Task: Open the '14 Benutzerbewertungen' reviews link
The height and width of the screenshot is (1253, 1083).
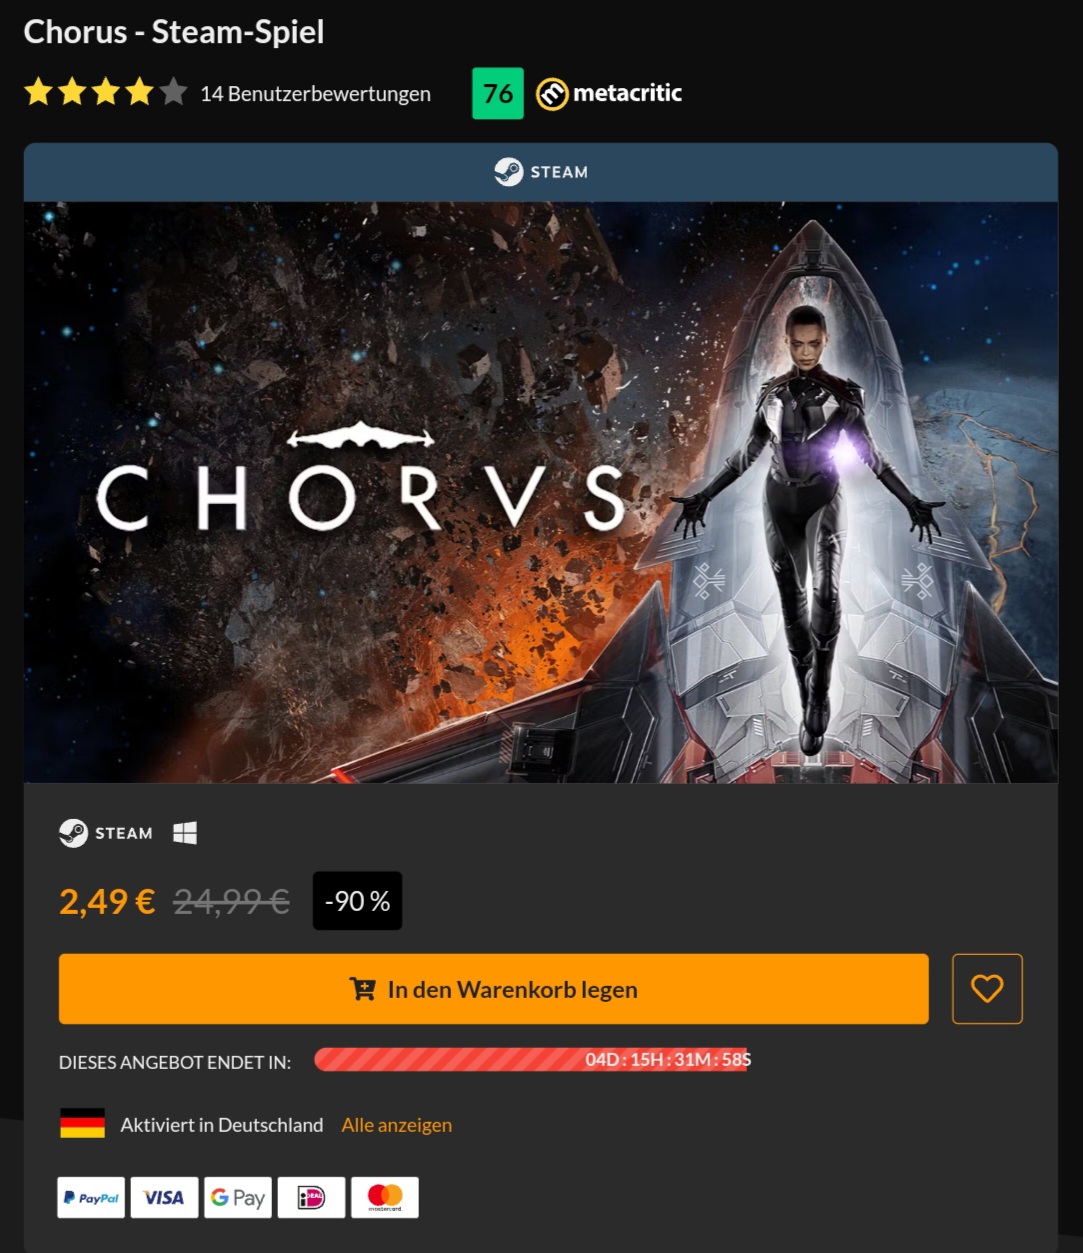Action: click(315, 94)
